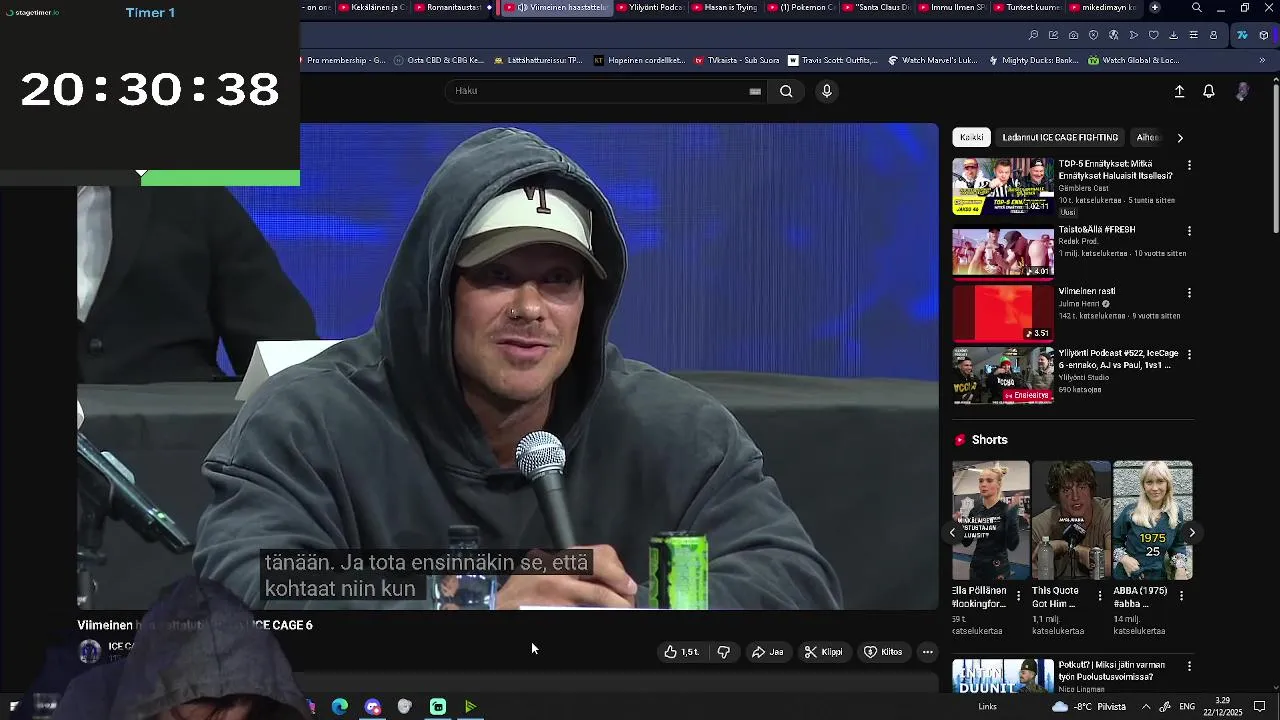The height and width of the screenshot is (720, 1280).
Task: Switch to Romantiaustast browser tab
Action: tap(447, 7)
